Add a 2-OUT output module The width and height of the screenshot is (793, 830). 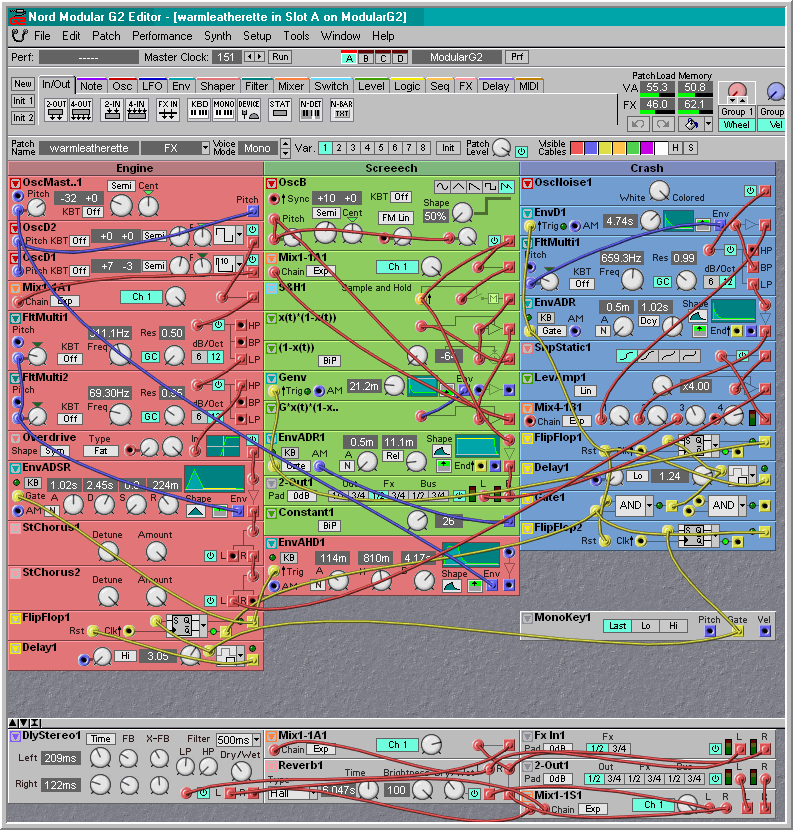[56, 110]
